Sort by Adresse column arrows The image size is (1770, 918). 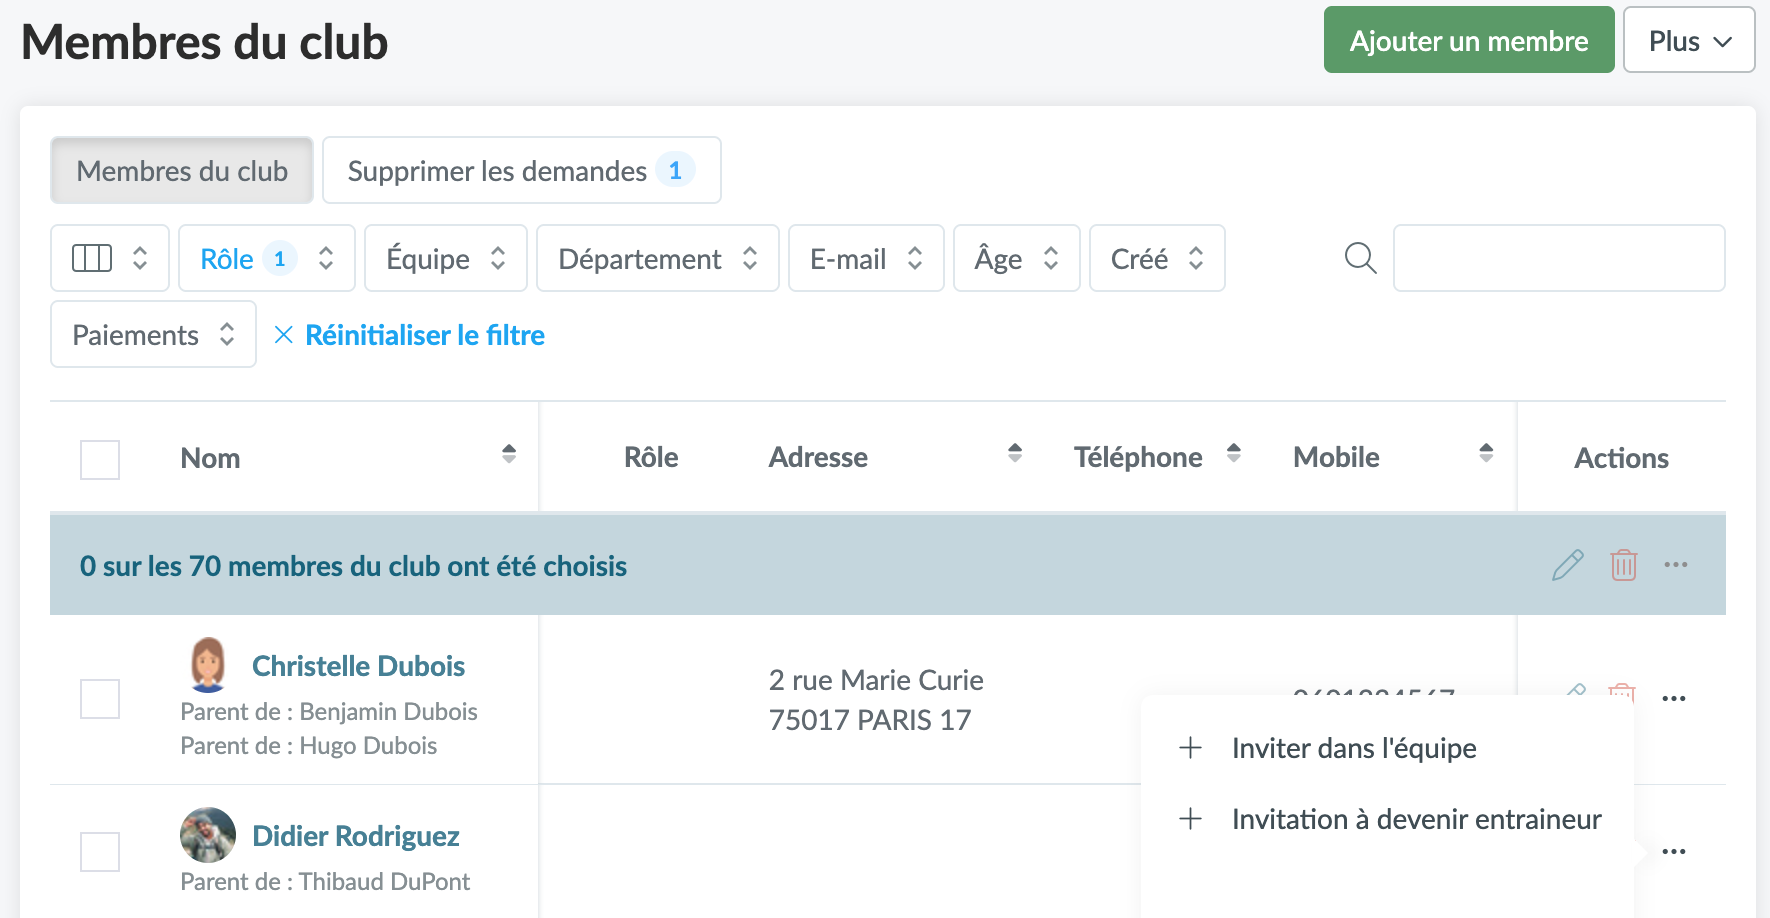pyautogui.click(x=1015, y=453)
